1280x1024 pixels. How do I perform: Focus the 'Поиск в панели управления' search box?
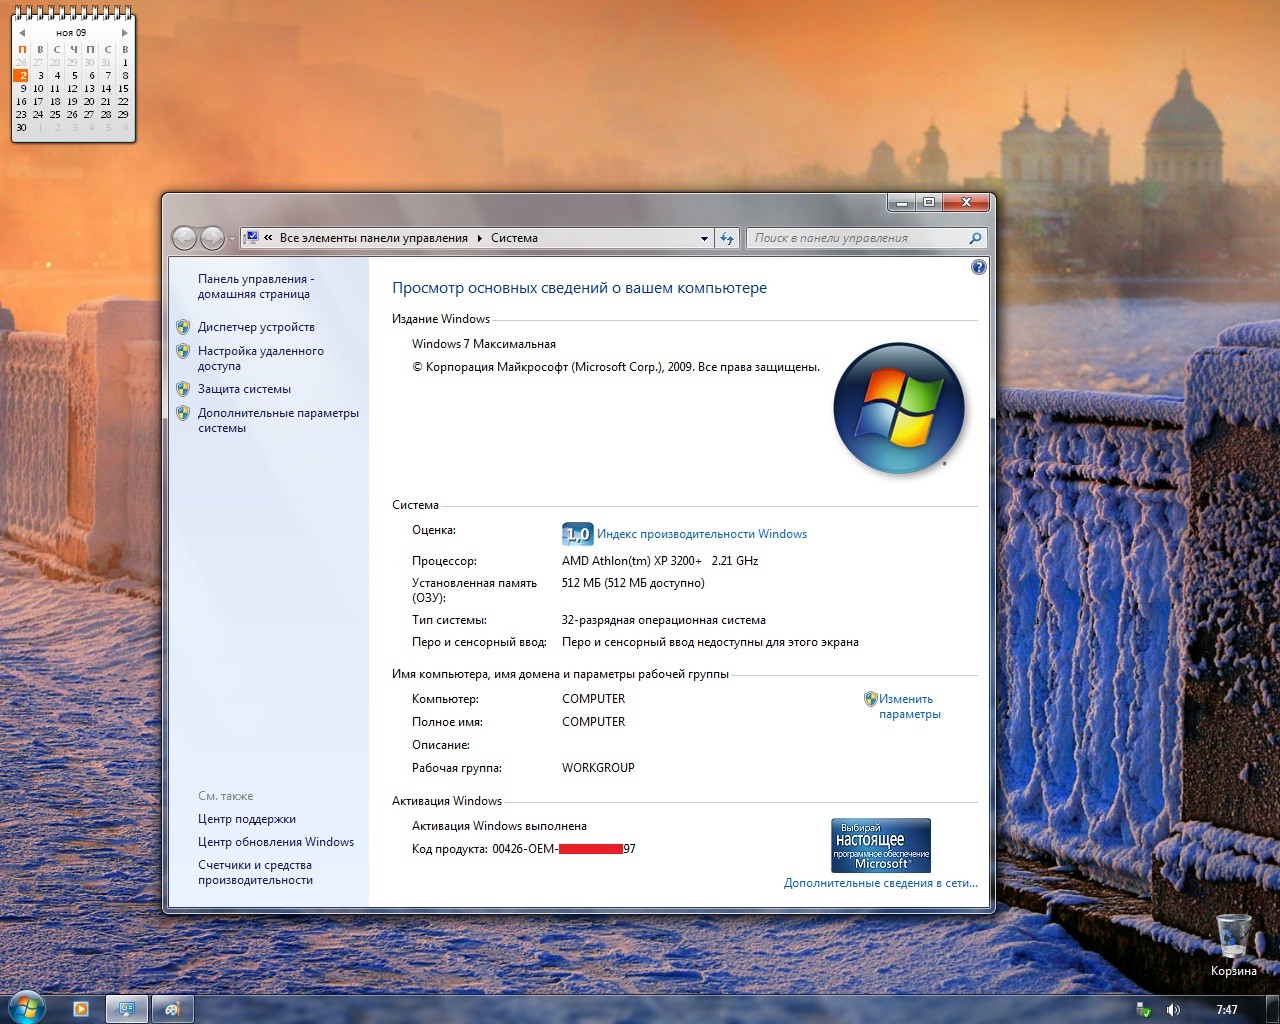click(866, 238)
